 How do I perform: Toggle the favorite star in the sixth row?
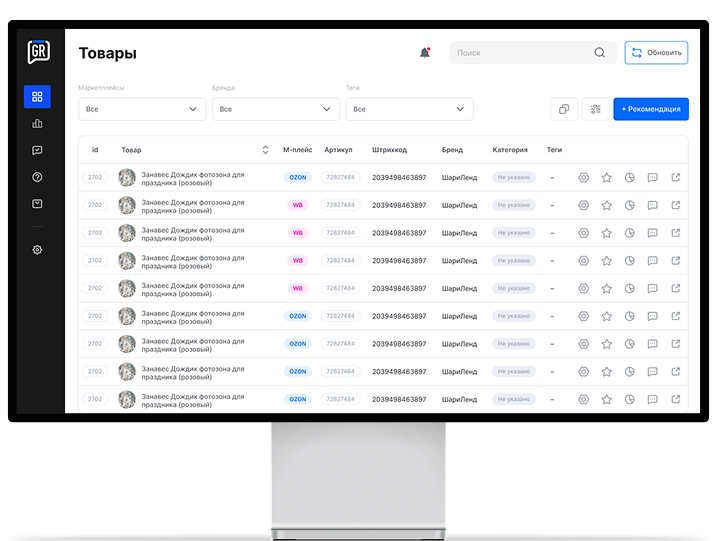coord(606,316)
